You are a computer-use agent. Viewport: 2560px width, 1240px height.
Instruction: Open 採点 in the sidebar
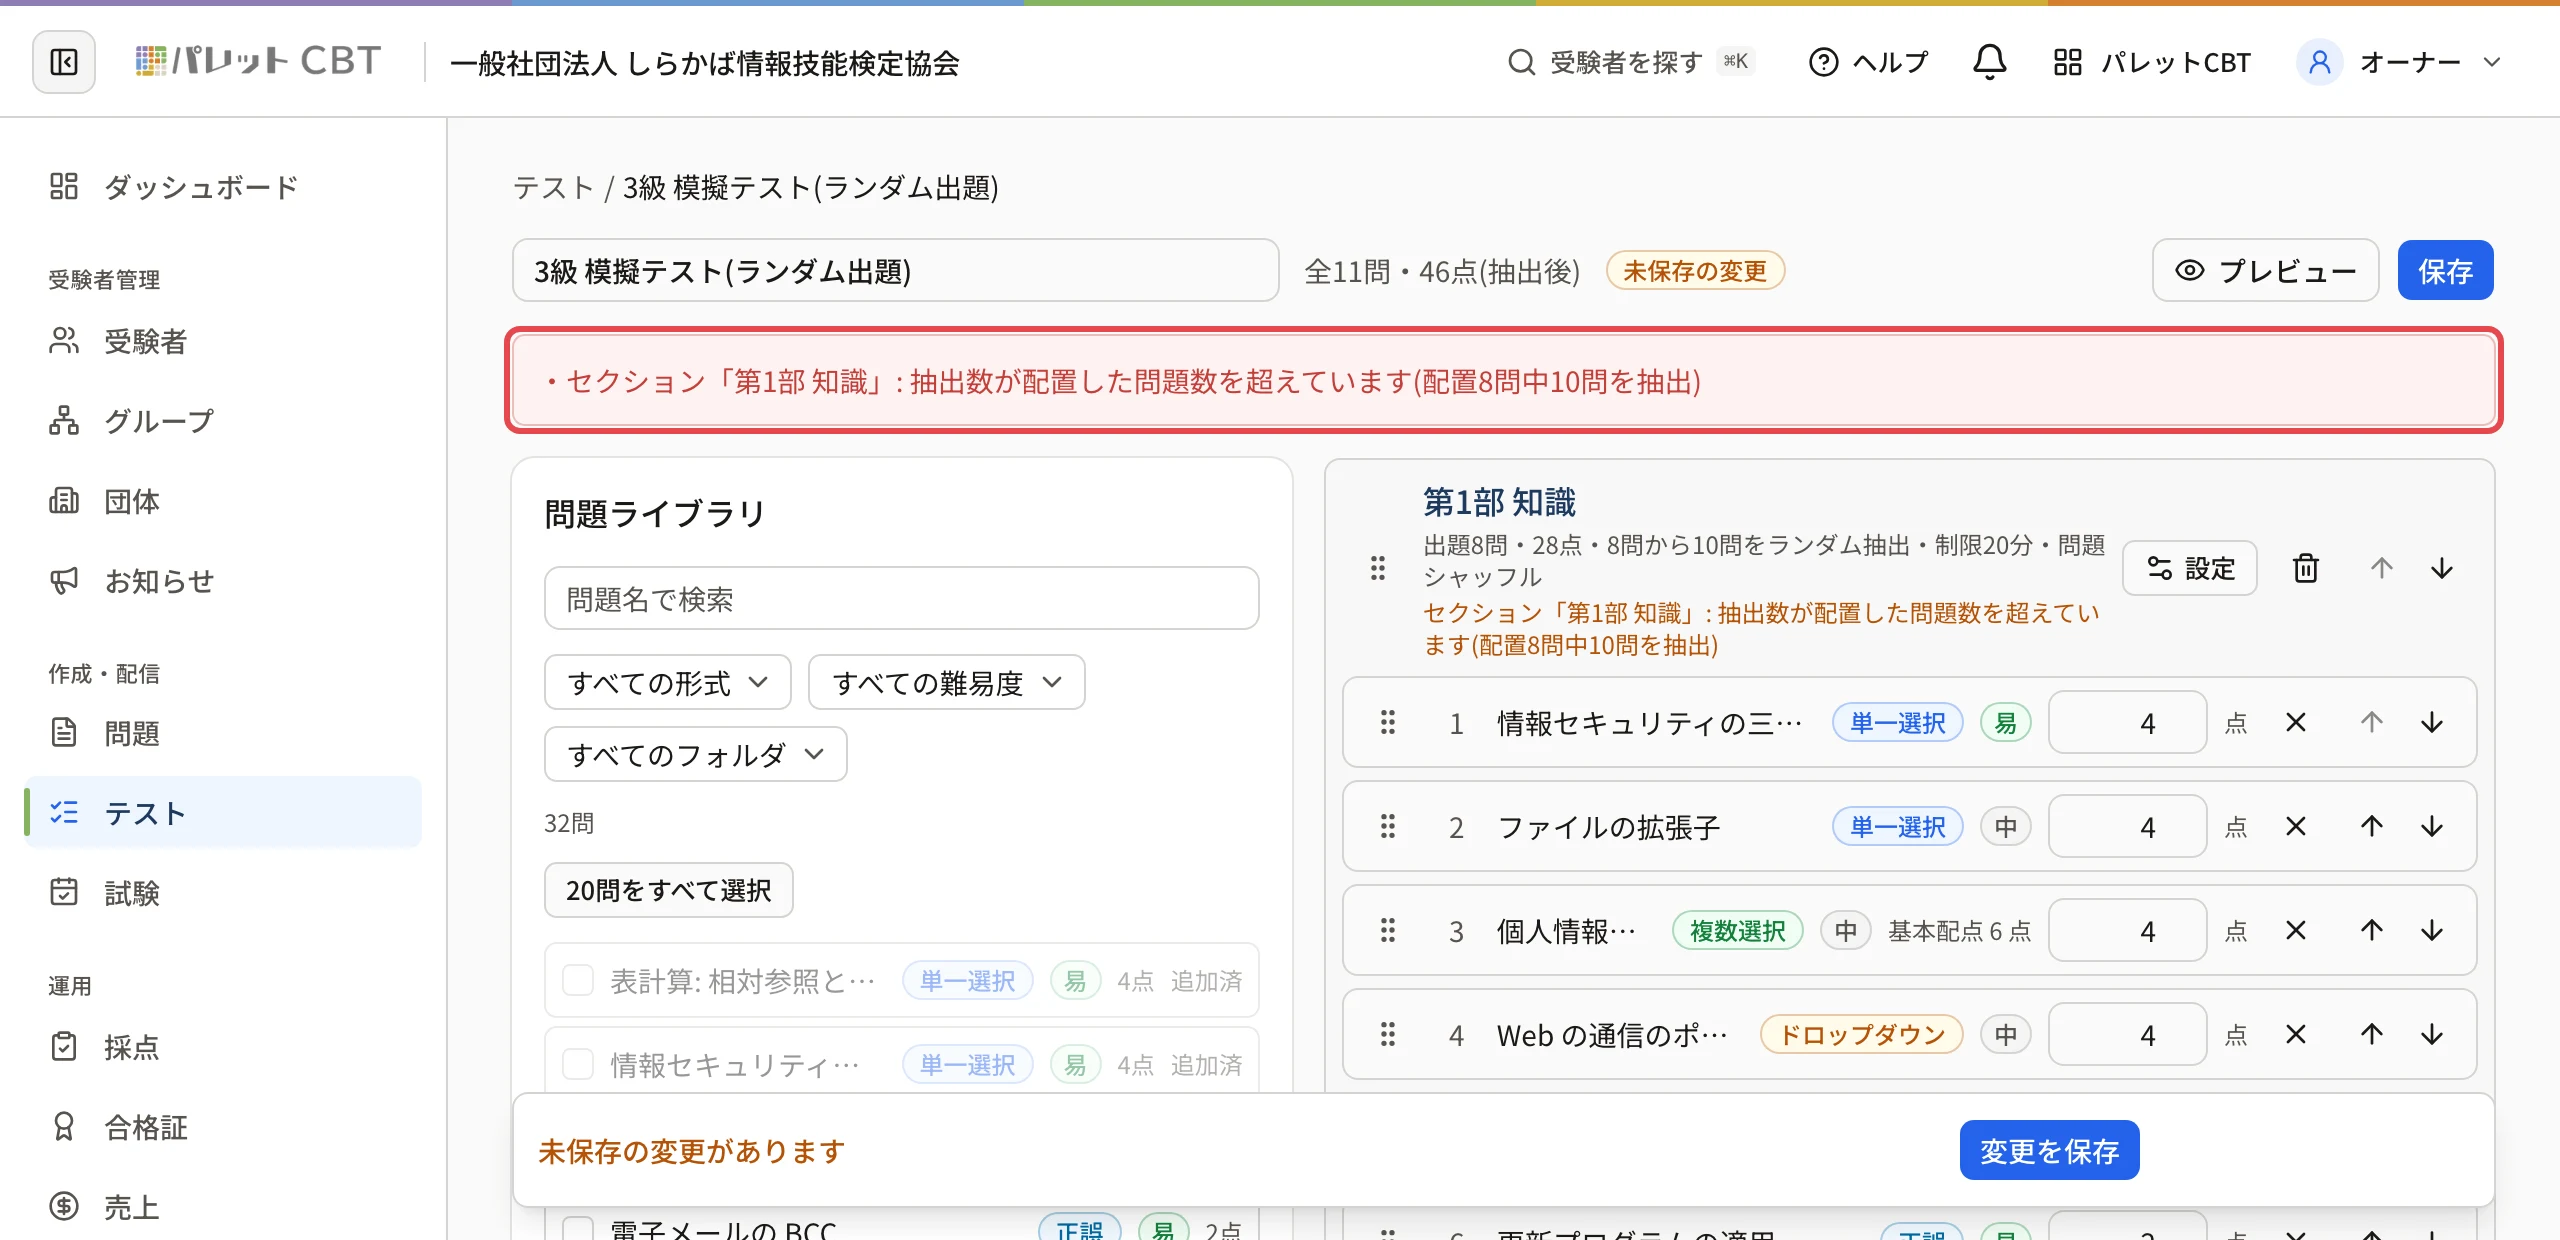coord(222,1047)
